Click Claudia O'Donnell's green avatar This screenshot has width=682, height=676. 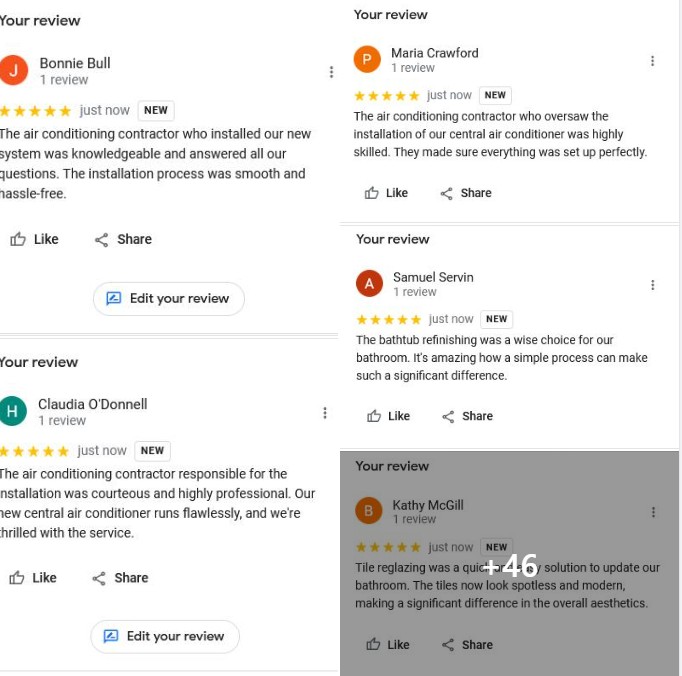click(13, 411)
